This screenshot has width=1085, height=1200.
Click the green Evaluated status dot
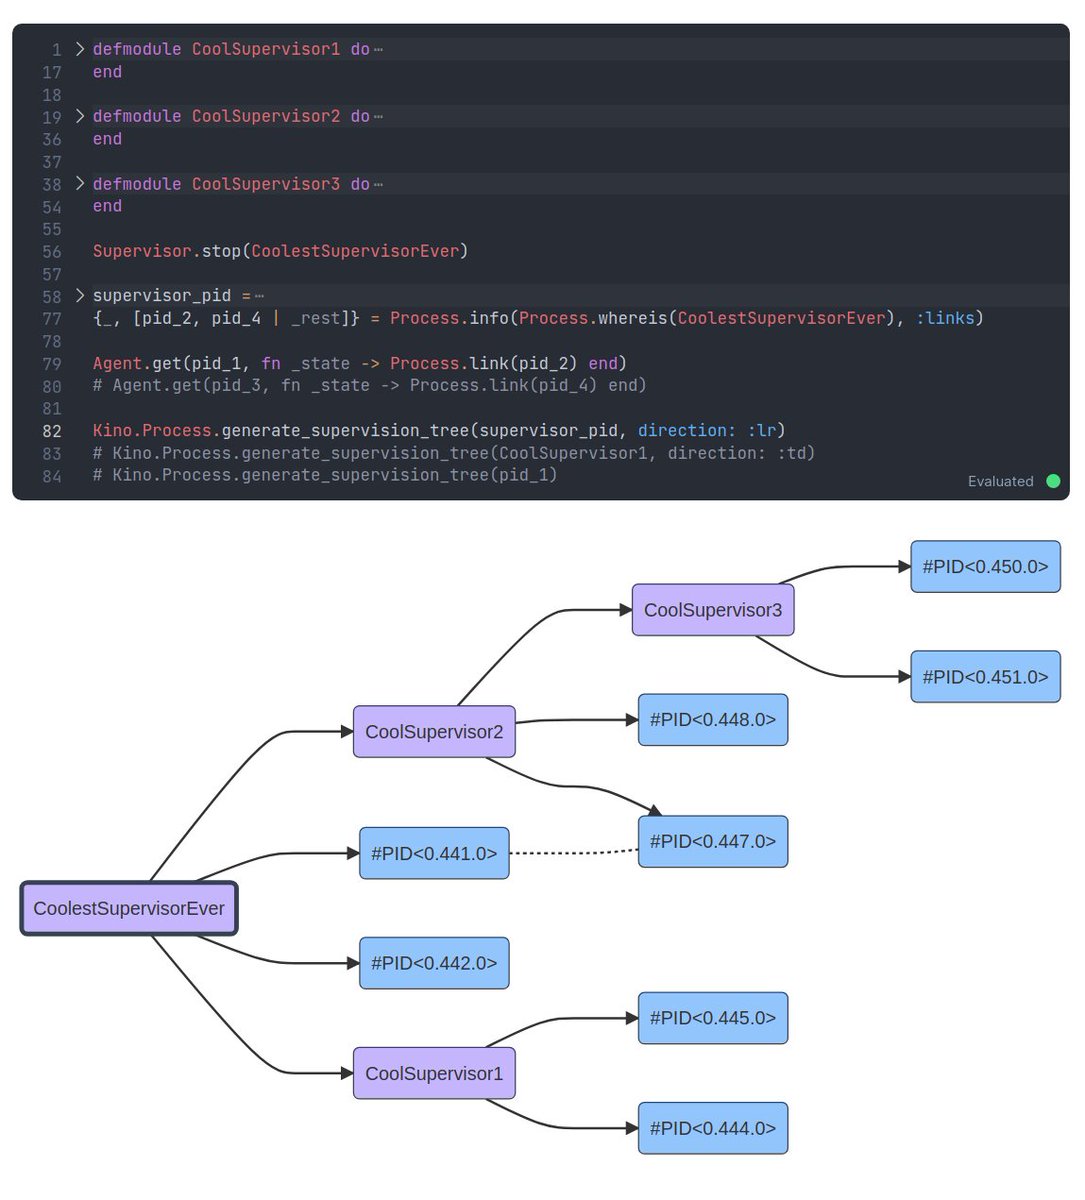1052,481
